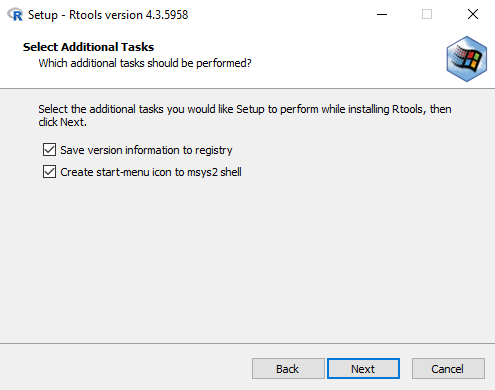Go to the previous page with Back
This screenshot has height=390, width=495.
click(x=288, y=369)
